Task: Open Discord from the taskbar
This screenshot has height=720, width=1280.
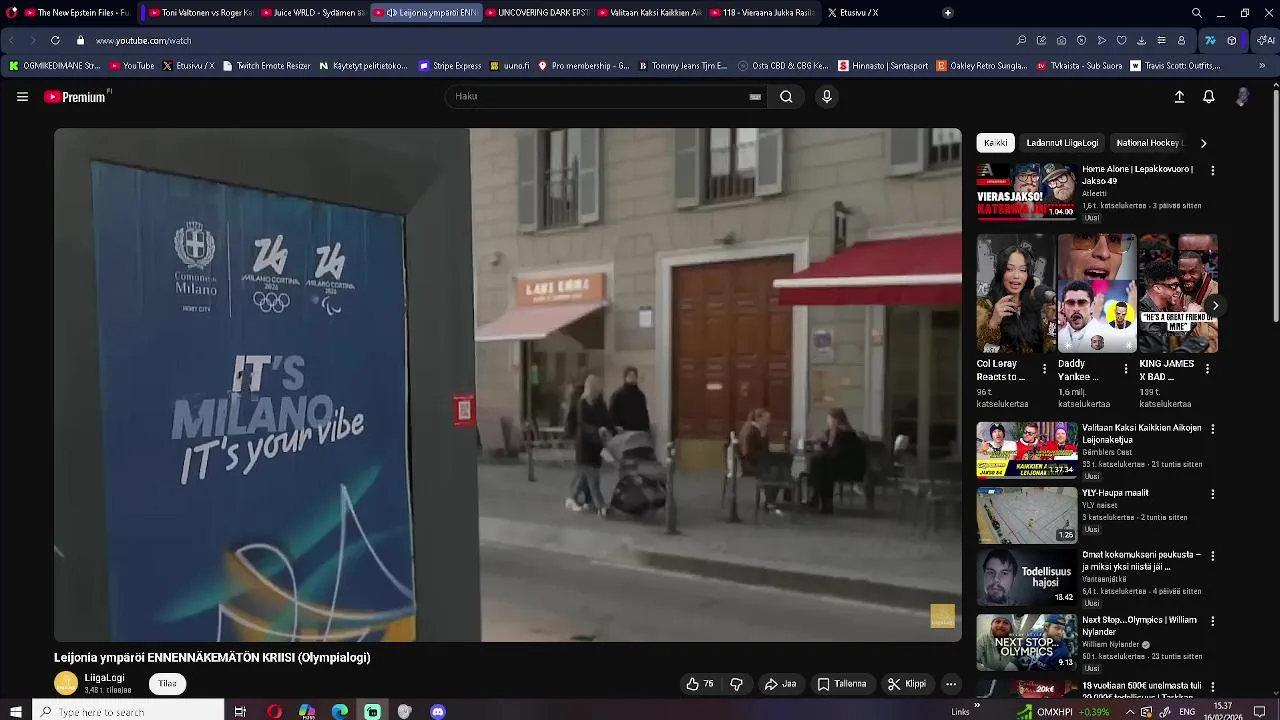Action: 437,711
